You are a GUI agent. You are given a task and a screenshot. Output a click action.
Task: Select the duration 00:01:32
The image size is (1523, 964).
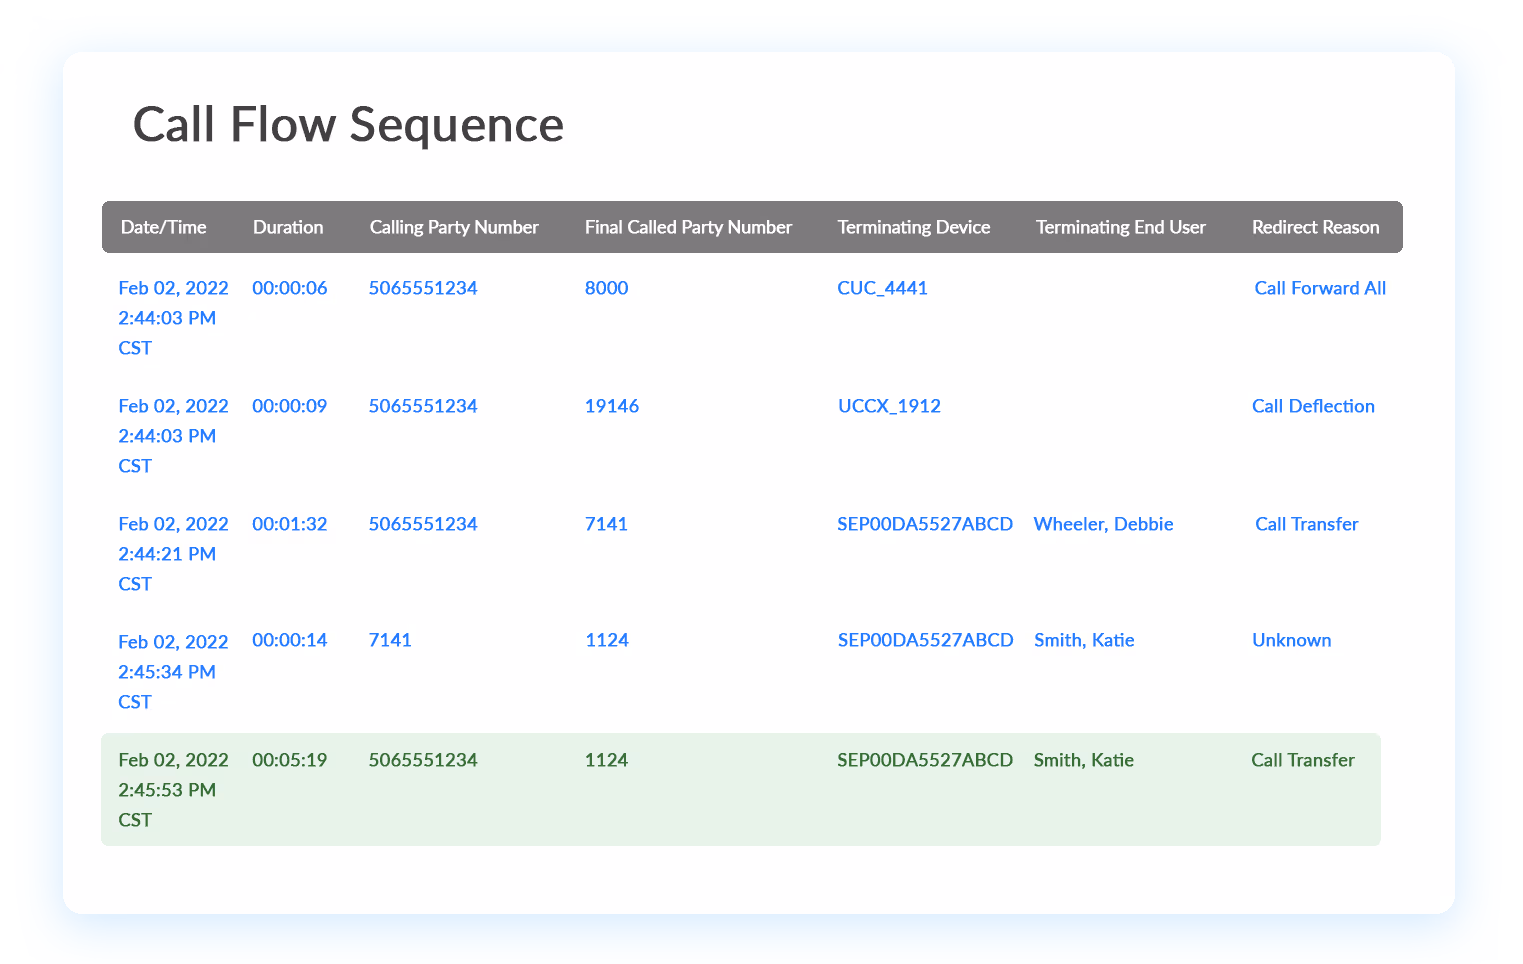click(289, 524)
